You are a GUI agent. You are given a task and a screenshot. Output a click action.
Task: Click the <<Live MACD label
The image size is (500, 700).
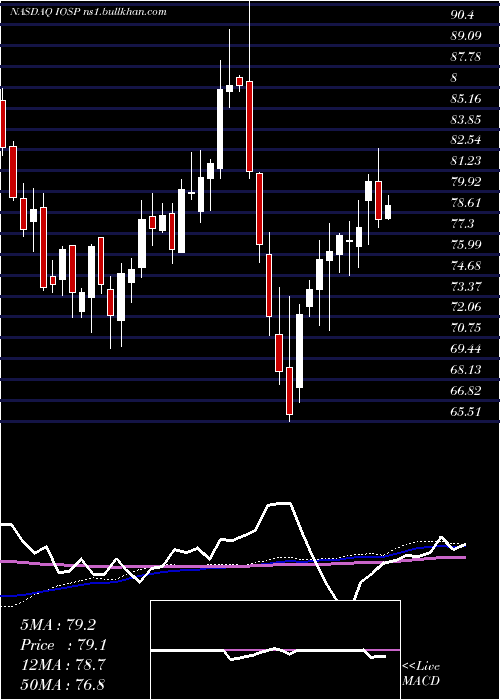(421, 674)
